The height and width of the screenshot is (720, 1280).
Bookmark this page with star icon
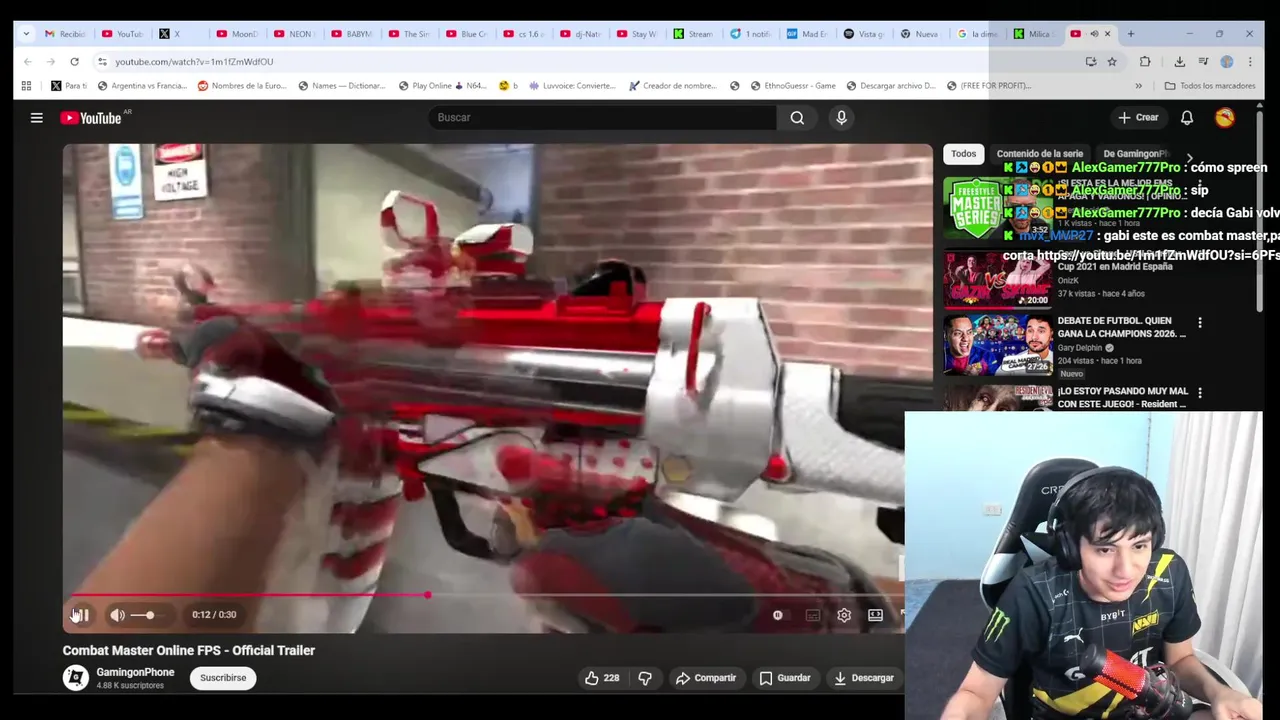(1112, 61)
